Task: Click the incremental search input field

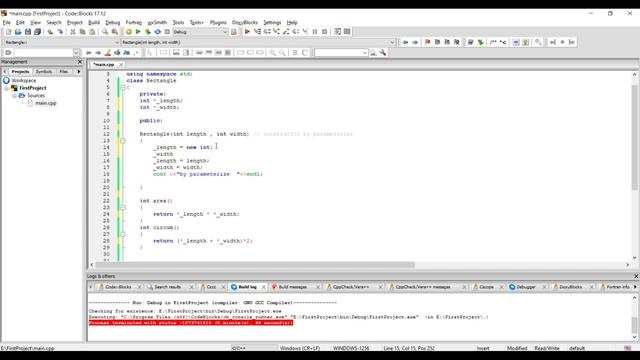Action: pyautogui.click(x=43, y=53)
